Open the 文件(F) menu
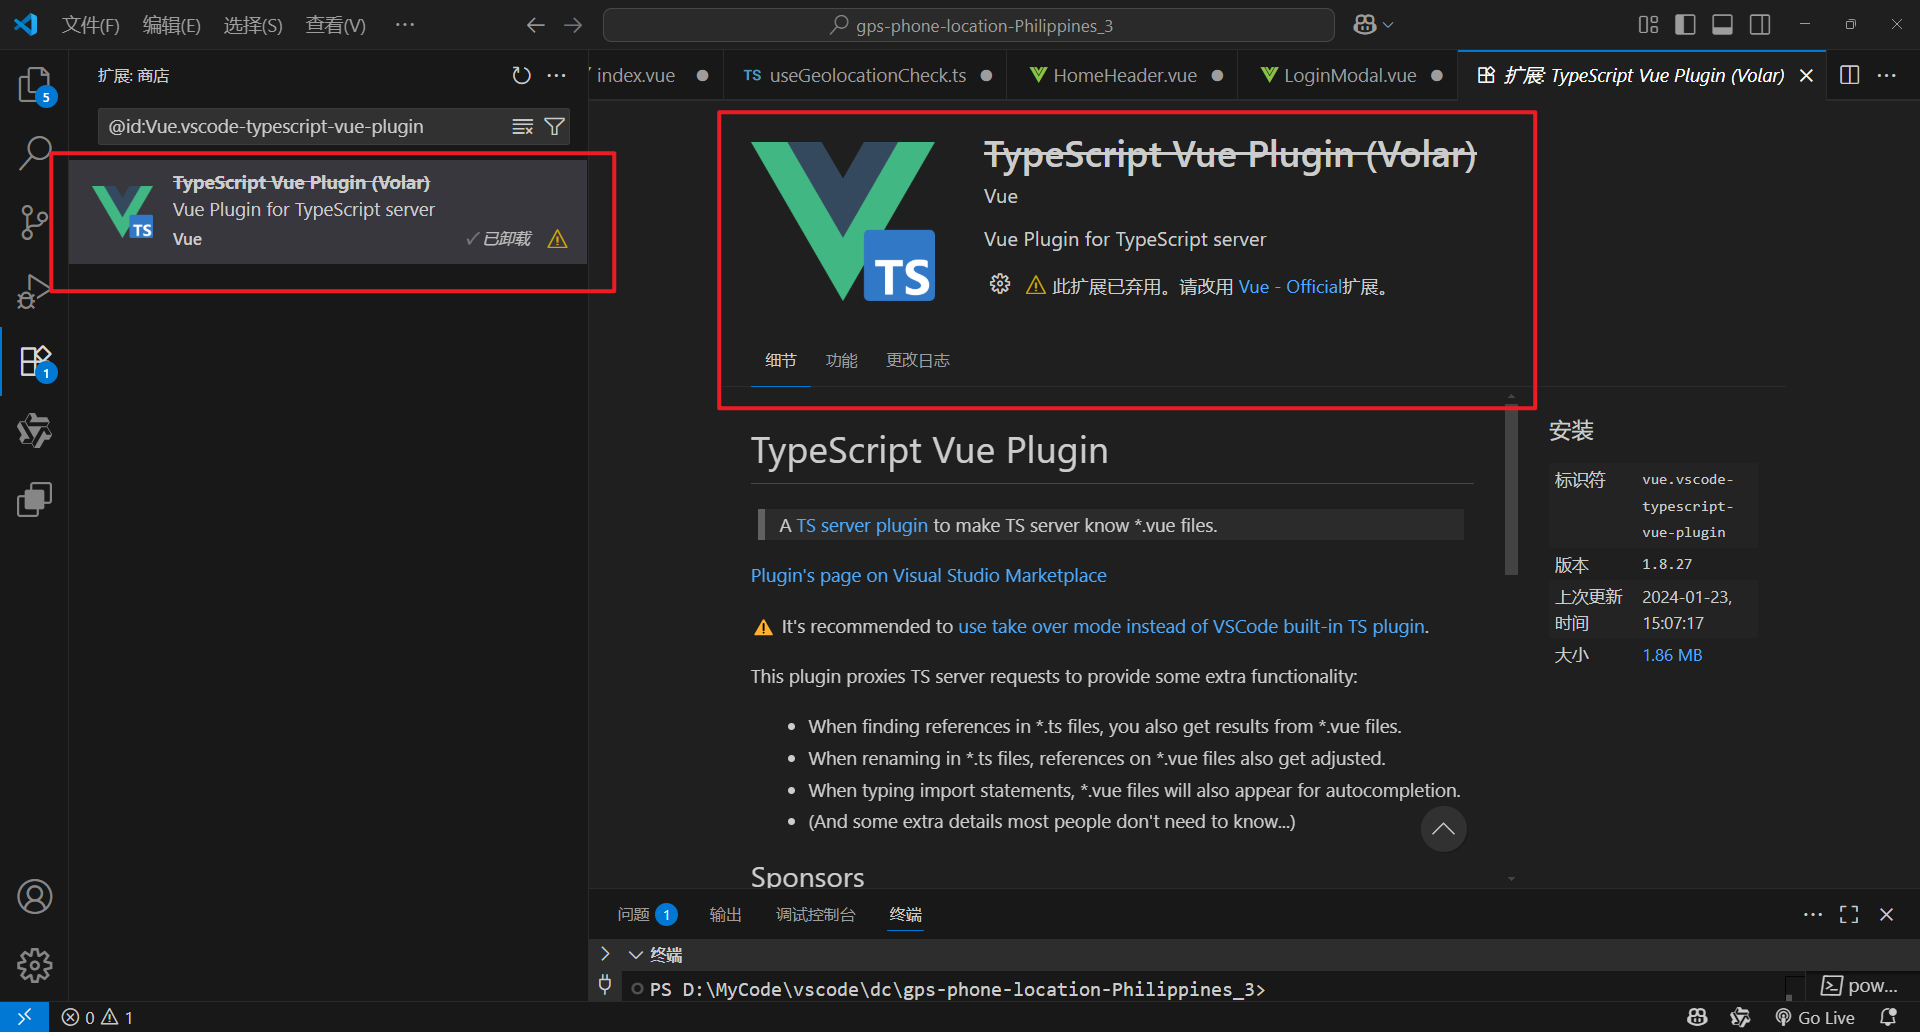1920x1032 pixels. click(89, 24)
